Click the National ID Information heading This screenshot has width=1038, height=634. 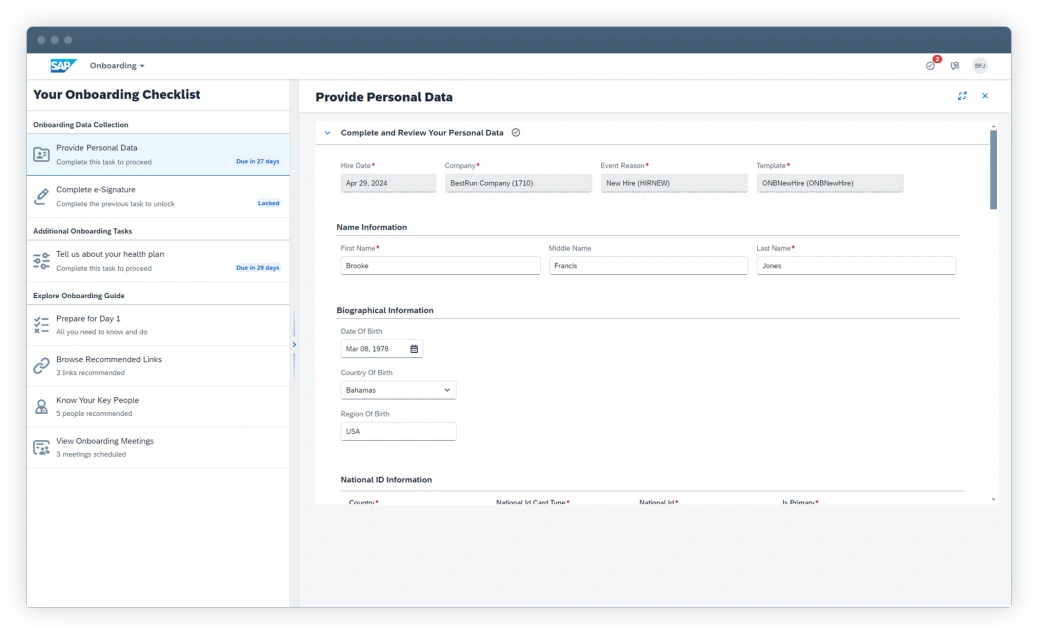pos(386,480)
